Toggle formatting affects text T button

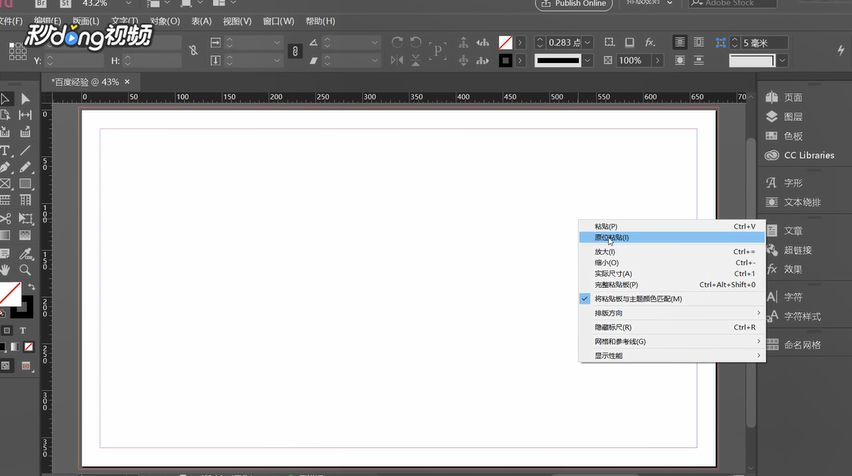pyautogui.click(x=23, y=330)
